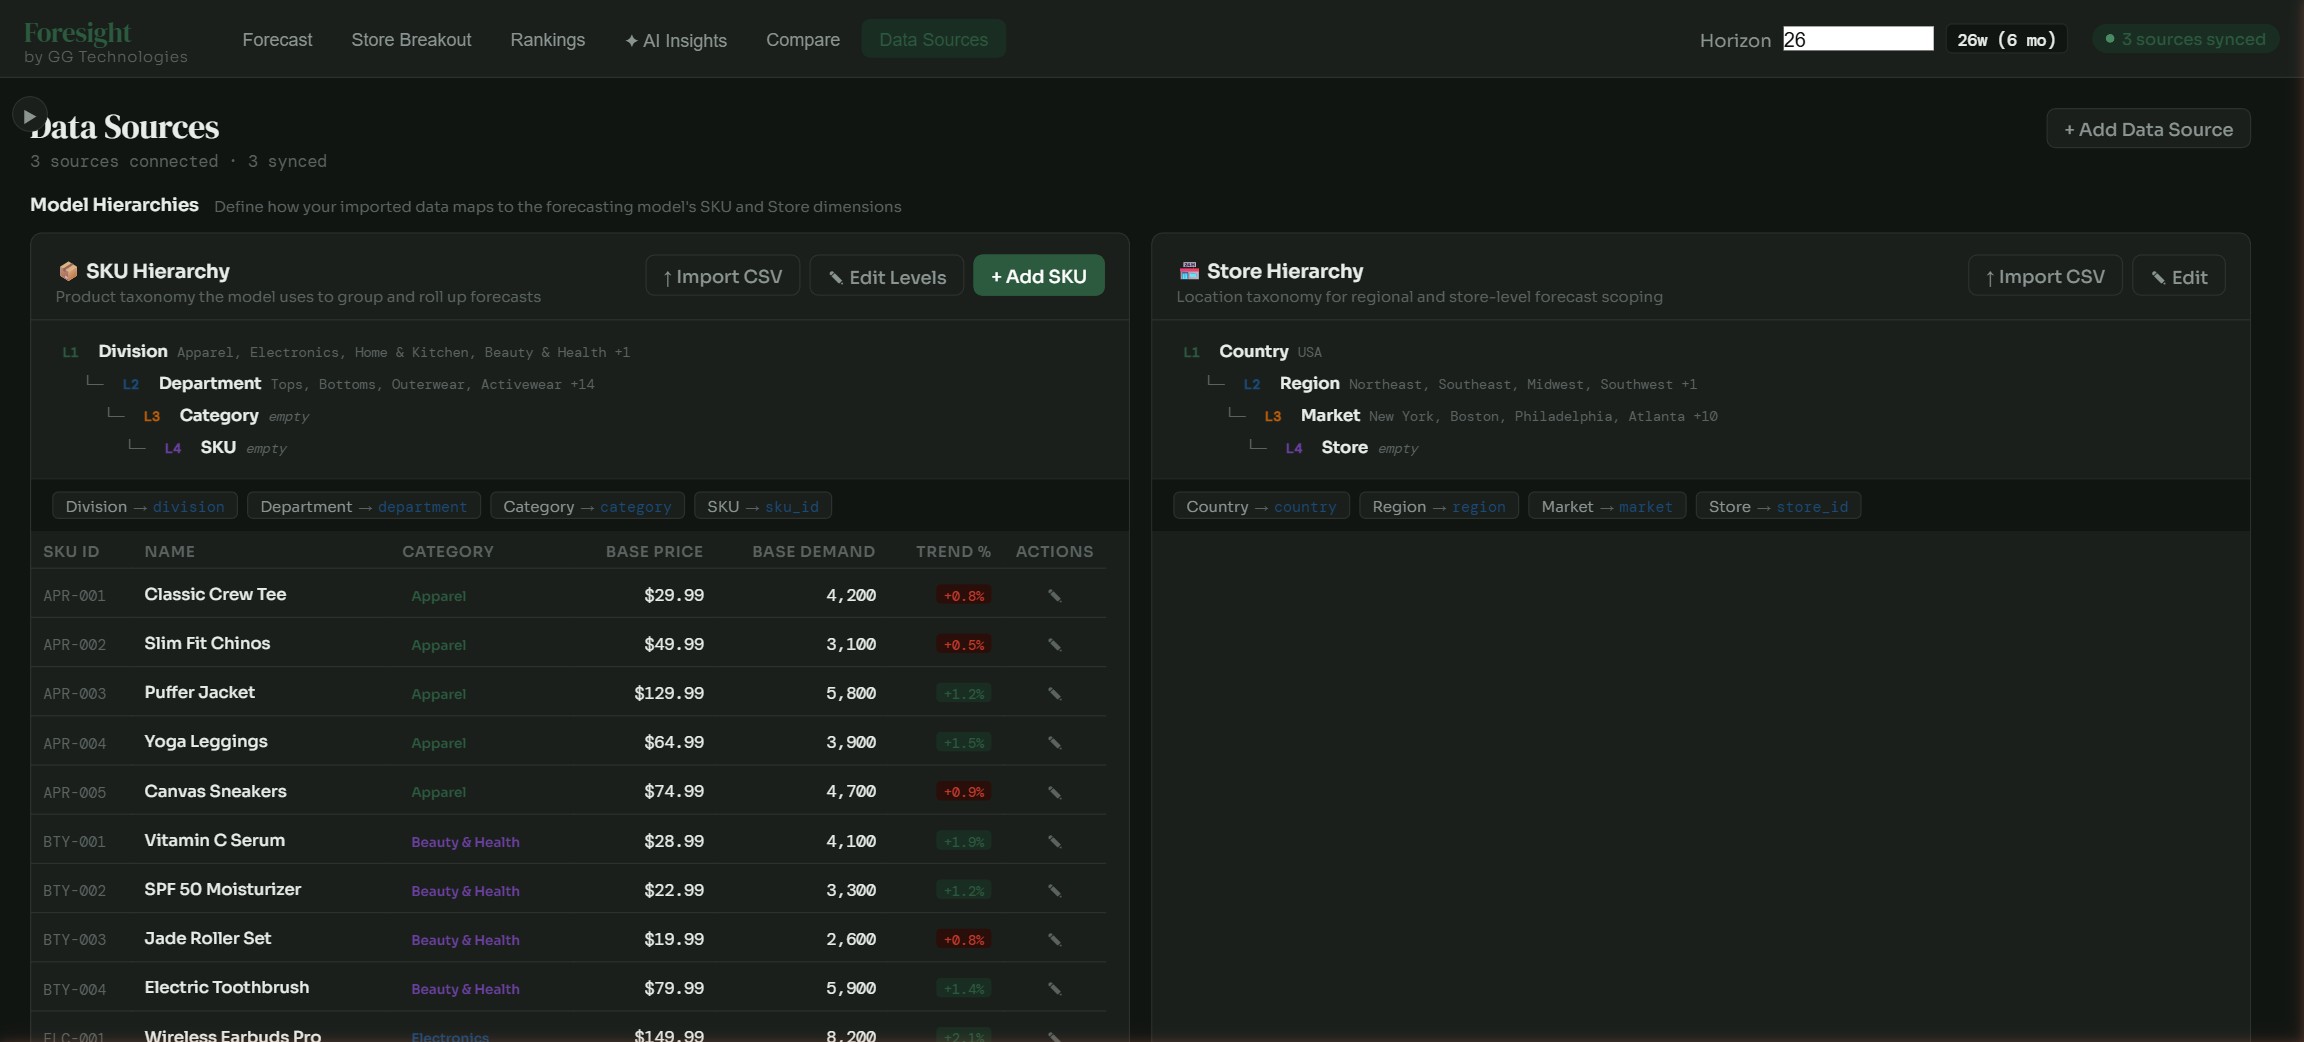2304x1042 pixels.
Task: Edit the Canvas Sneakers row
Action: 1054,792
